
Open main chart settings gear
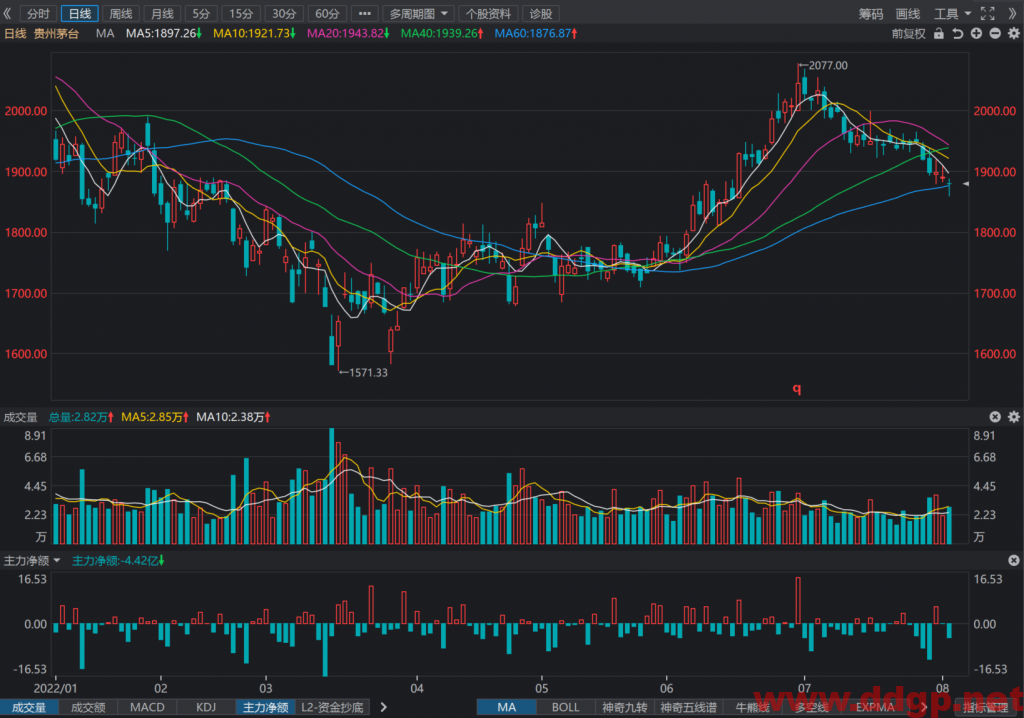[1014, 33]
